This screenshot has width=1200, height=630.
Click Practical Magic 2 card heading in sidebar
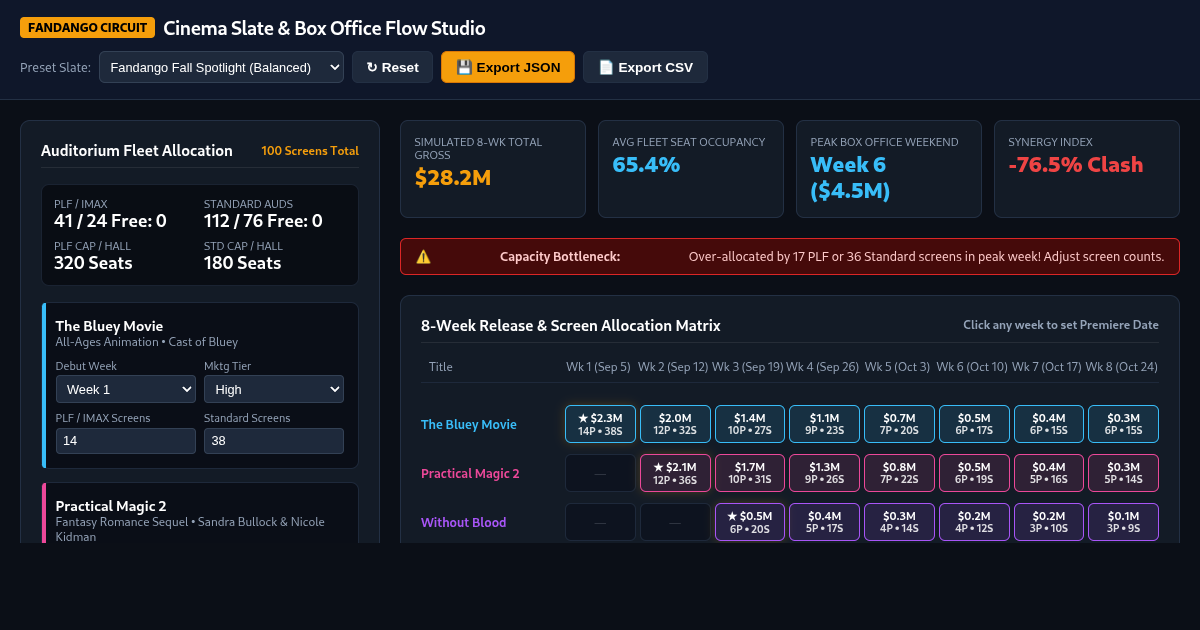(x=111, y=506)
